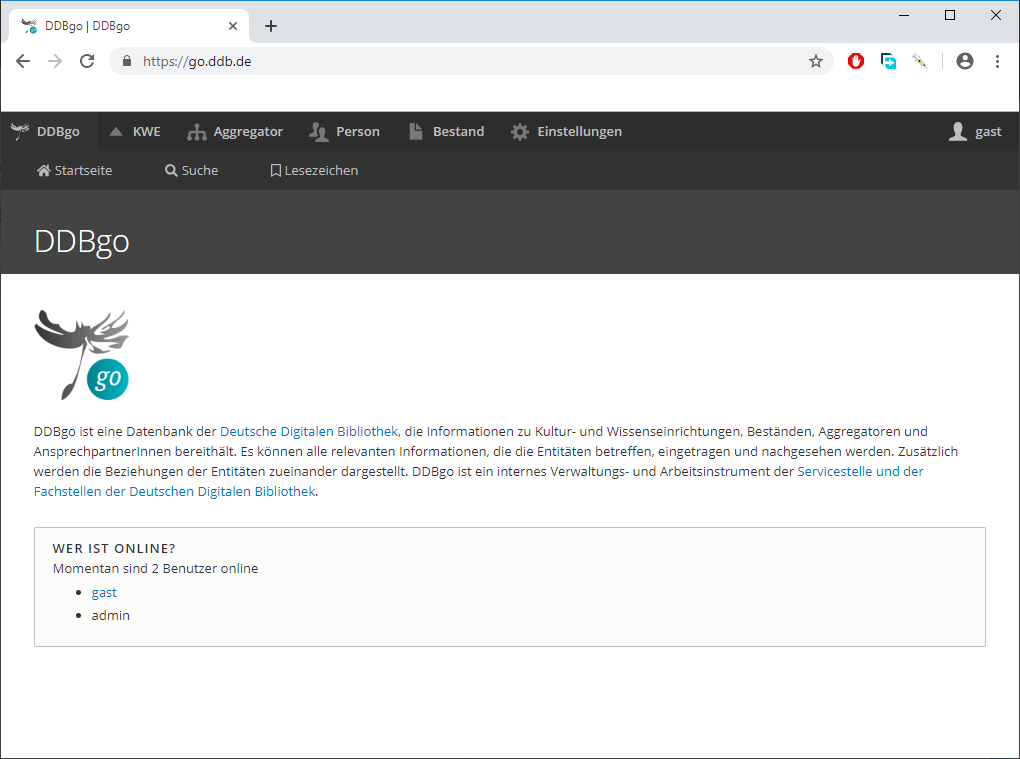Click 'Momentan sind 2 Benutzer online' text

click(x=155, y=568)
